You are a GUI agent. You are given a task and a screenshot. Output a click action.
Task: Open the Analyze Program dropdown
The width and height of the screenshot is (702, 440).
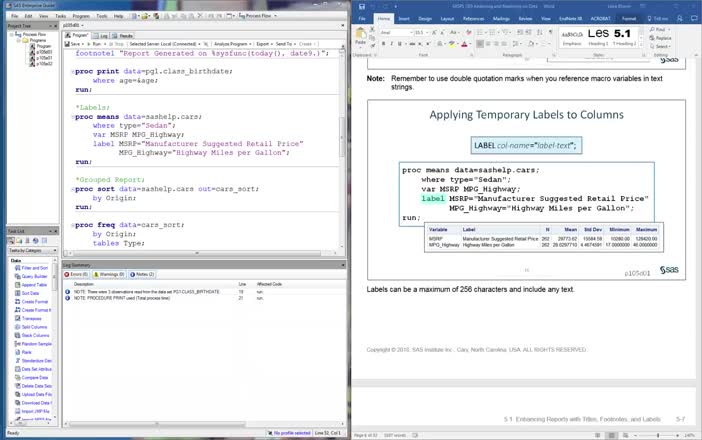(230, 44)
